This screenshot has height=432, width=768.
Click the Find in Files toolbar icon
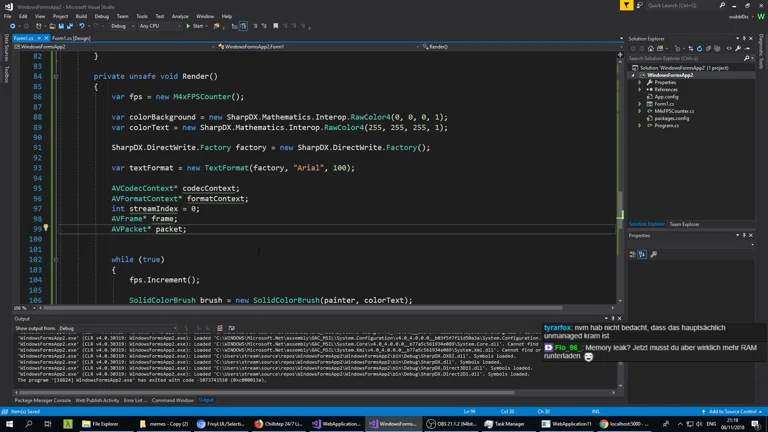click(x=216, y=26)
